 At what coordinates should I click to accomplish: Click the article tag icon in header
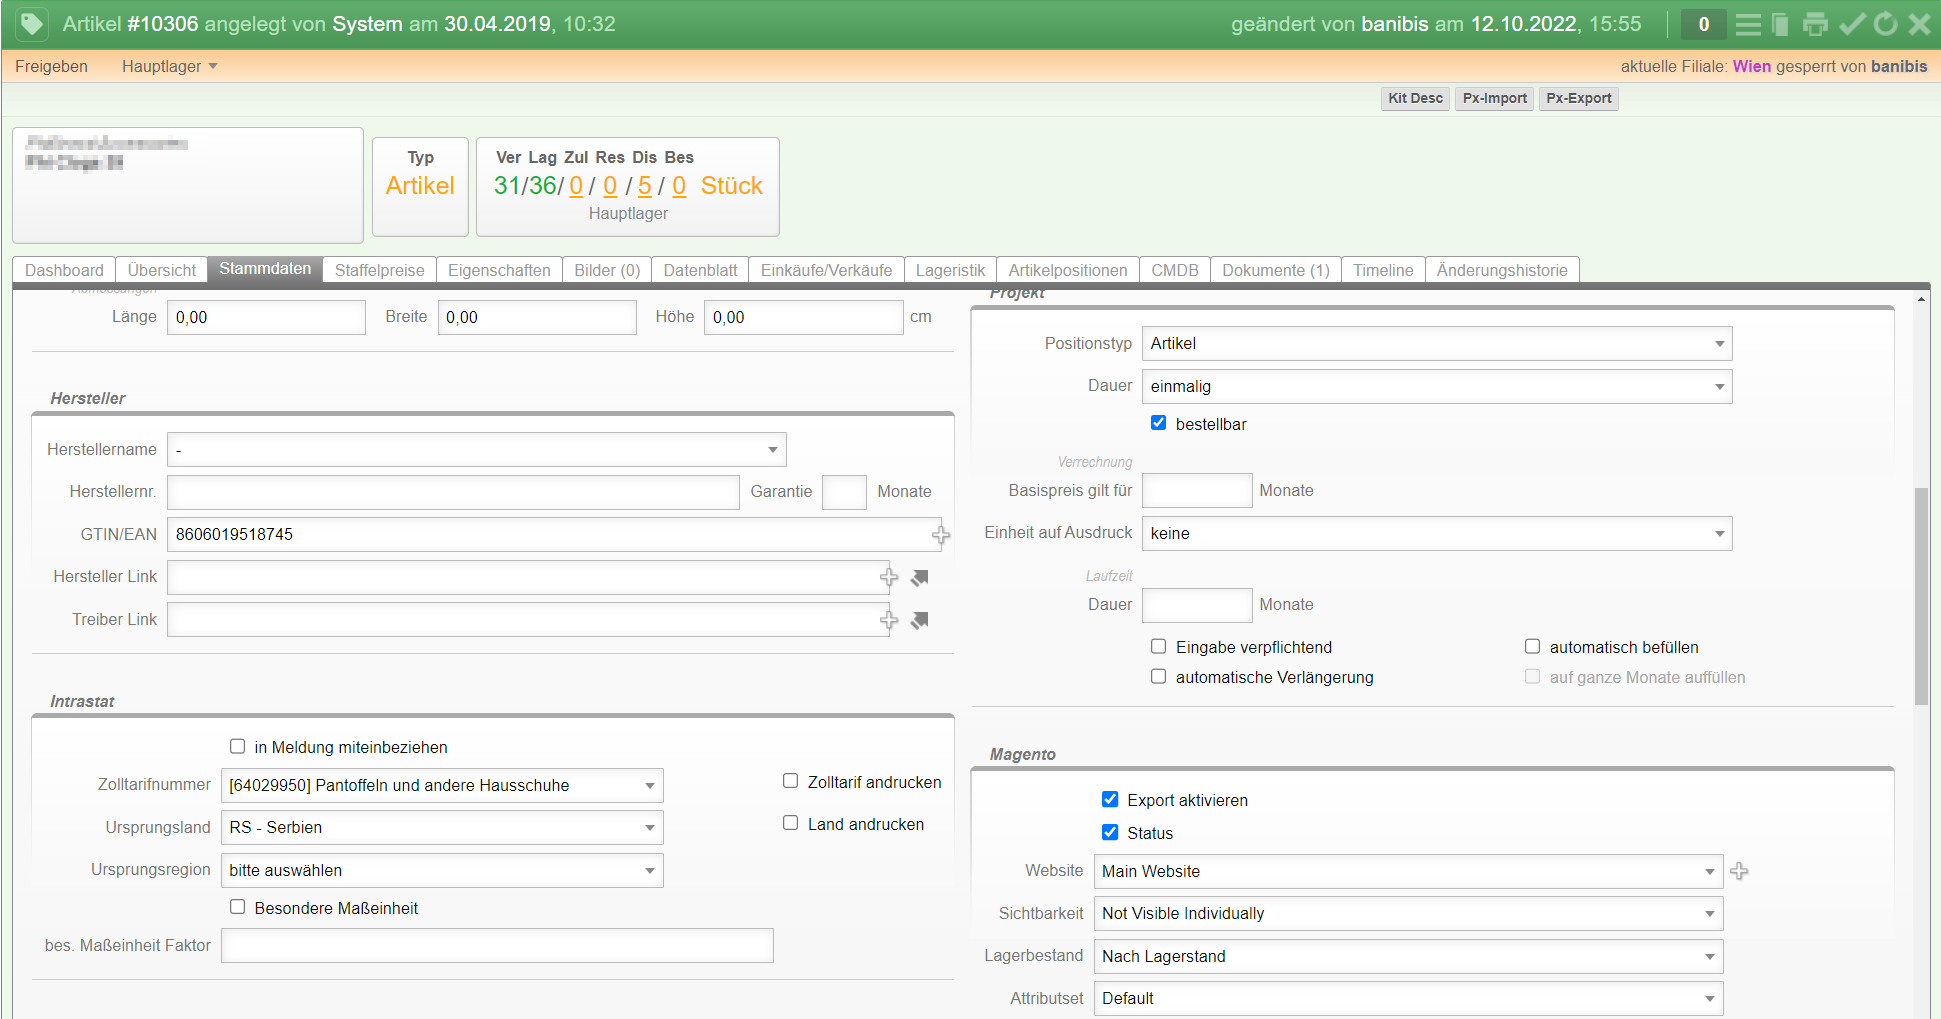(x=32, y=23)
